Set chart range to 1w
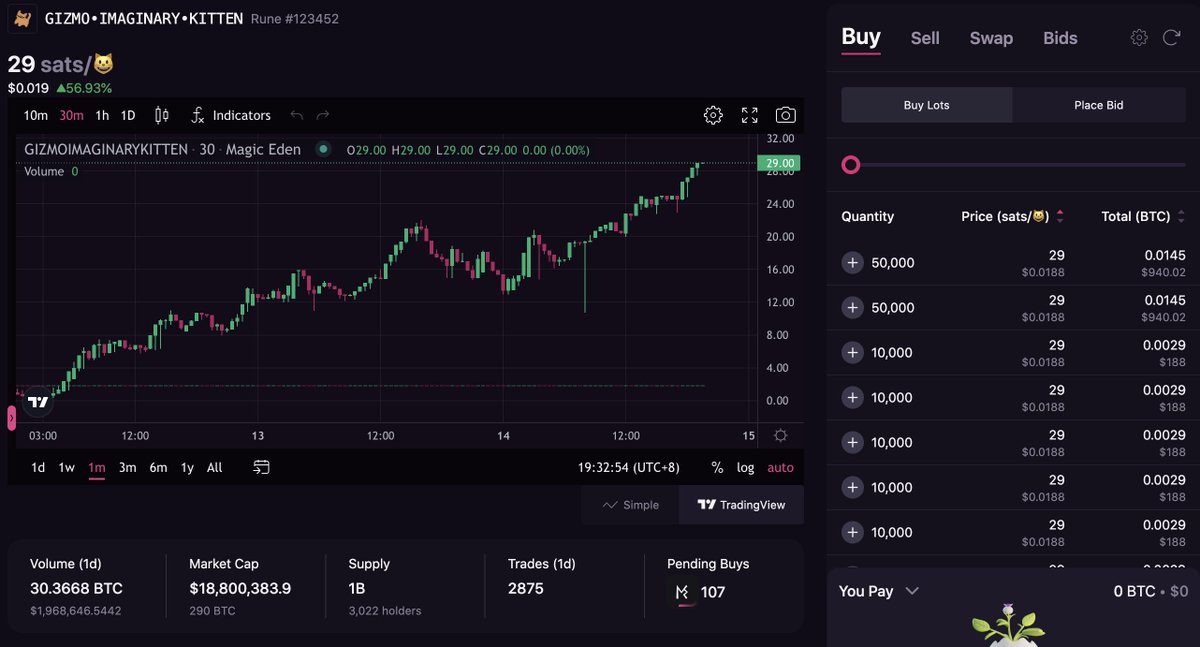 tap(66, 467)
